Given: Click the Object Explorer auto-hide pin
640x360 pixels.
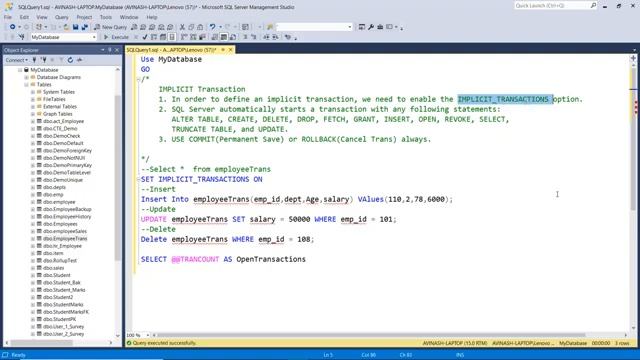Looking at the screenshot, I should tap(110, 50).
